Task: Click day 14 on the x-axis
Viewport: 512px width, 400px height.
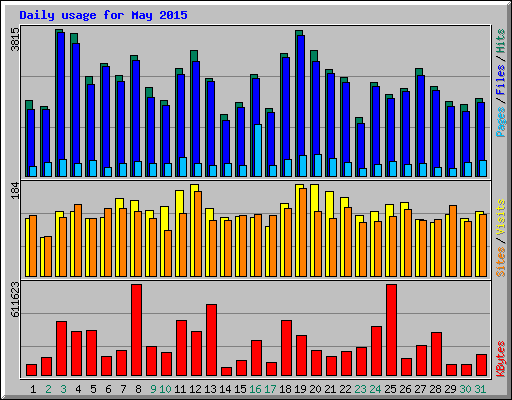Action: (225, 389)
